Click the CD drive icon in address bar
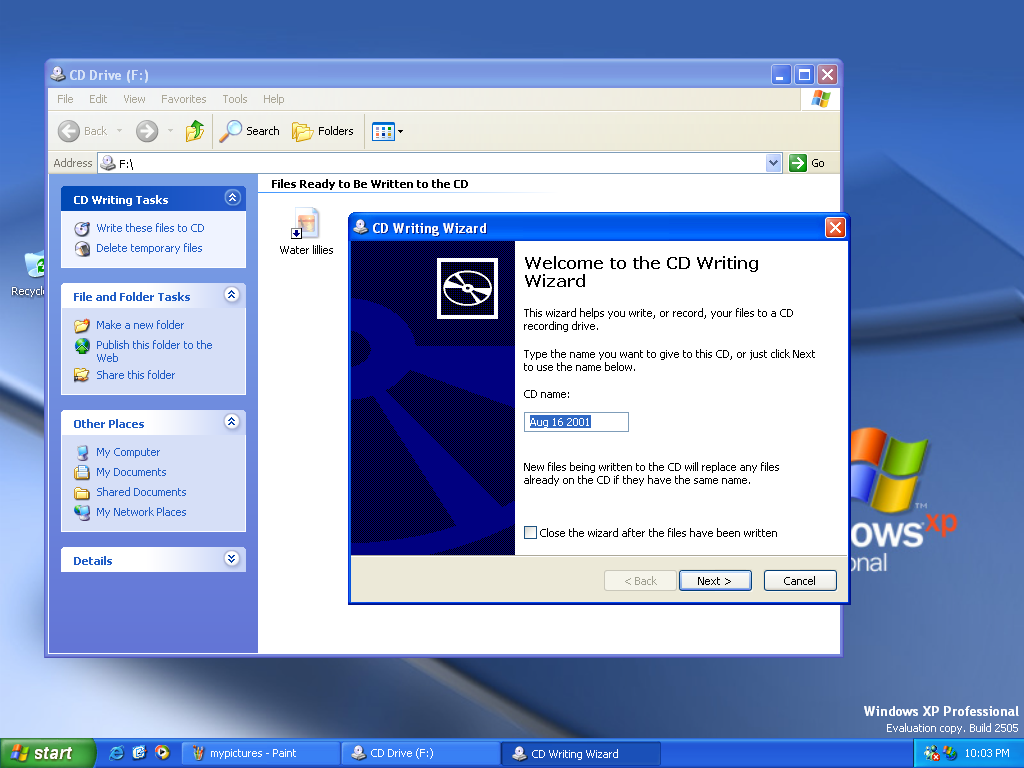This screenshot has width=1024, height=768. pyautogui.click(x=108, y=163)
